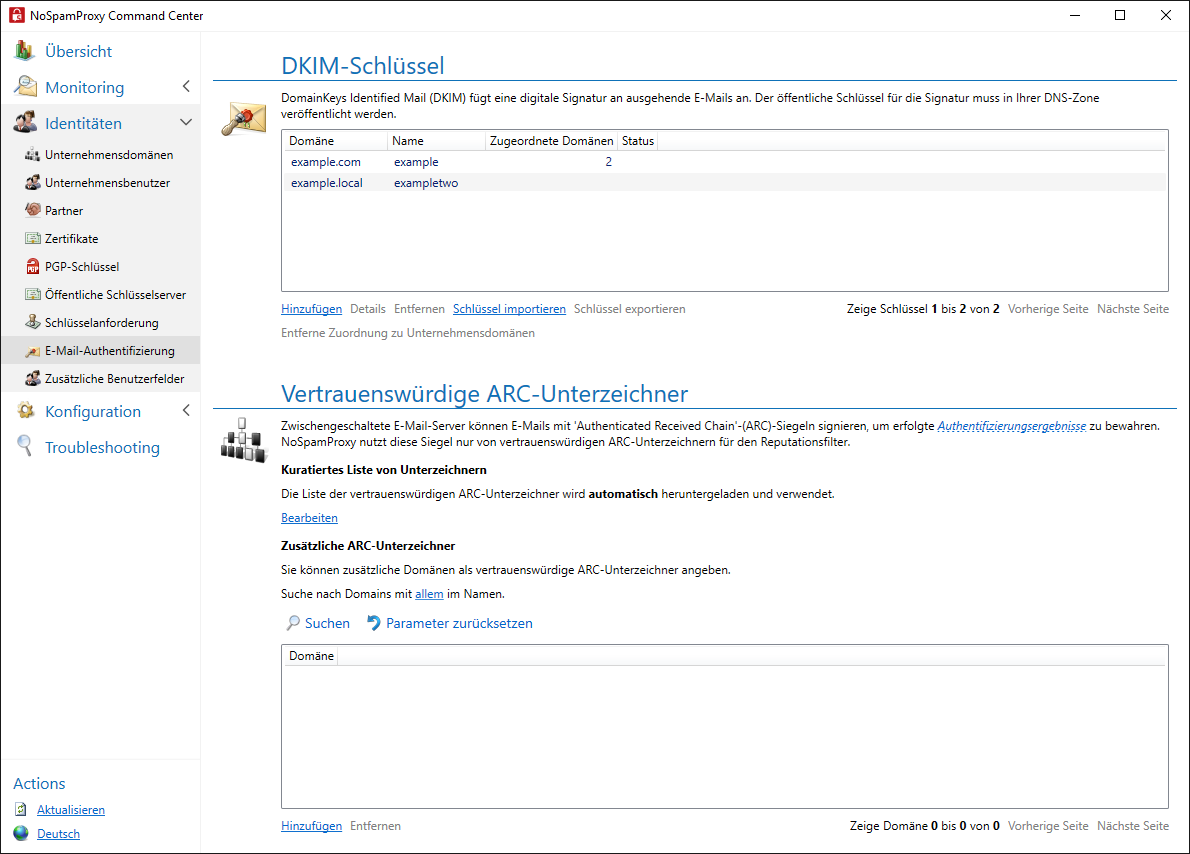Click the Schlüsselanforderung icon
The width and height of the screenshot is (1190, 854).
[33, 323]
